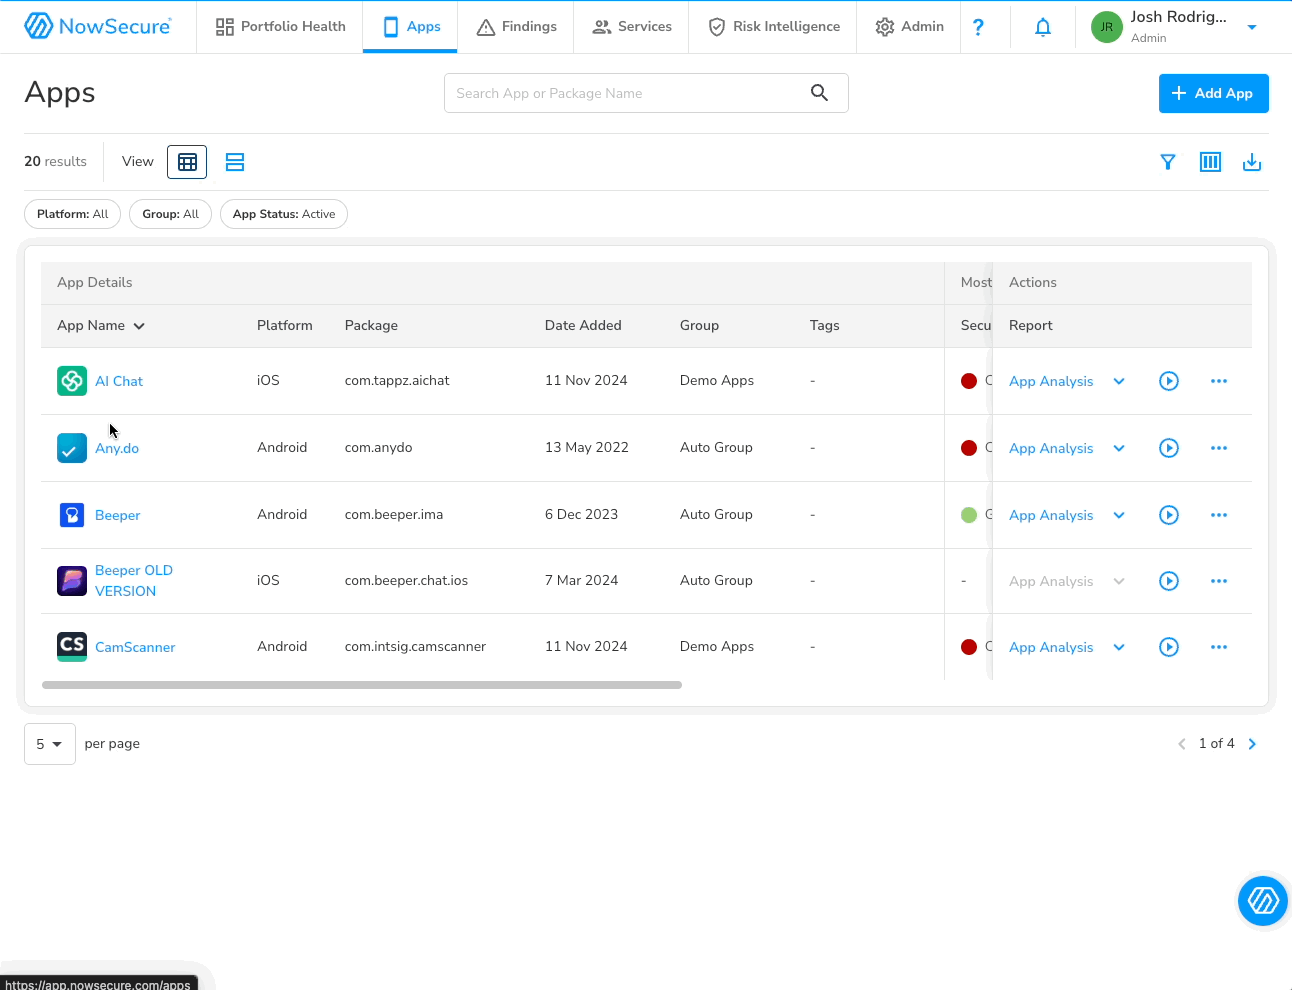This screenshot has width=1292, height=990.
Task: Sort by App Name column chevron
Action: tap(139, 326)
